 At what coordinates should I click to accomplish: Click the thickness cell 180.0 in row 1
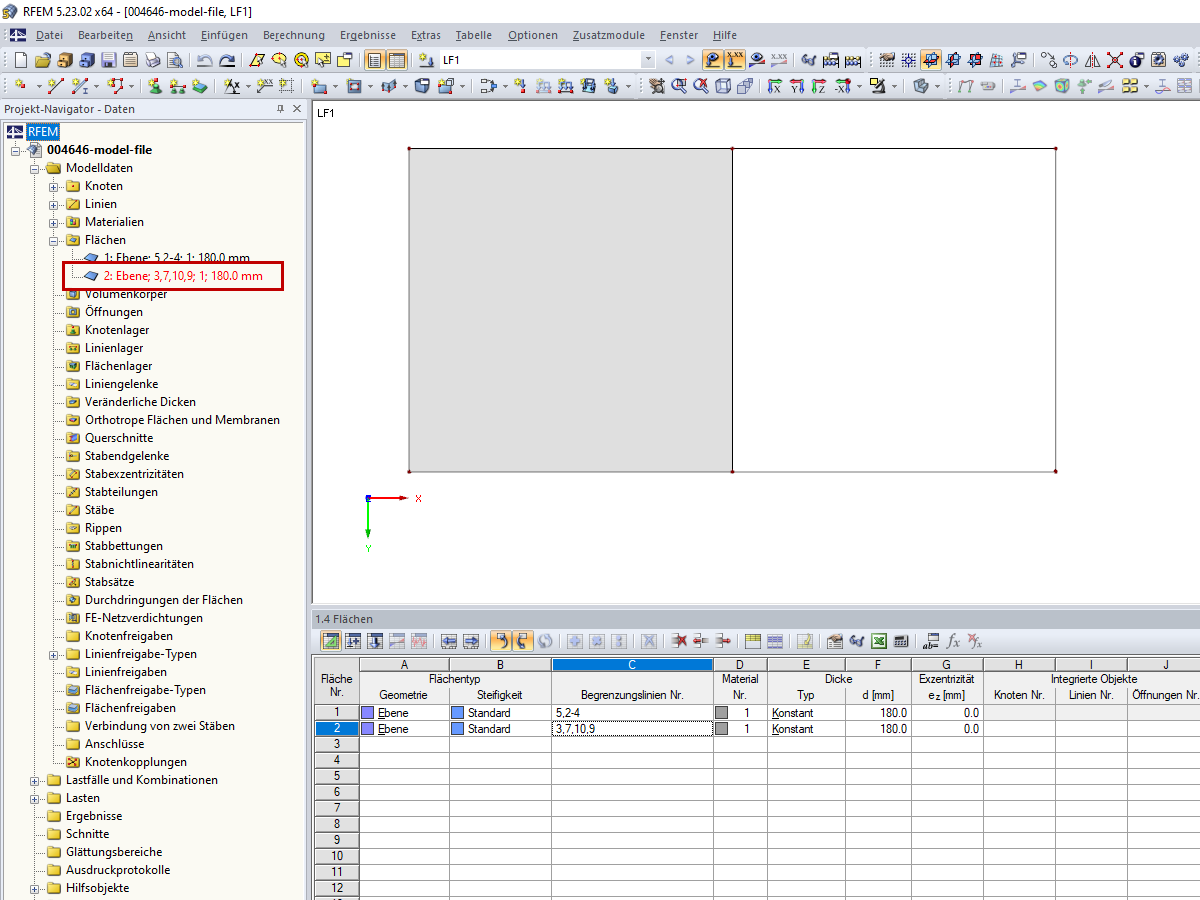[x=878, y=713]
